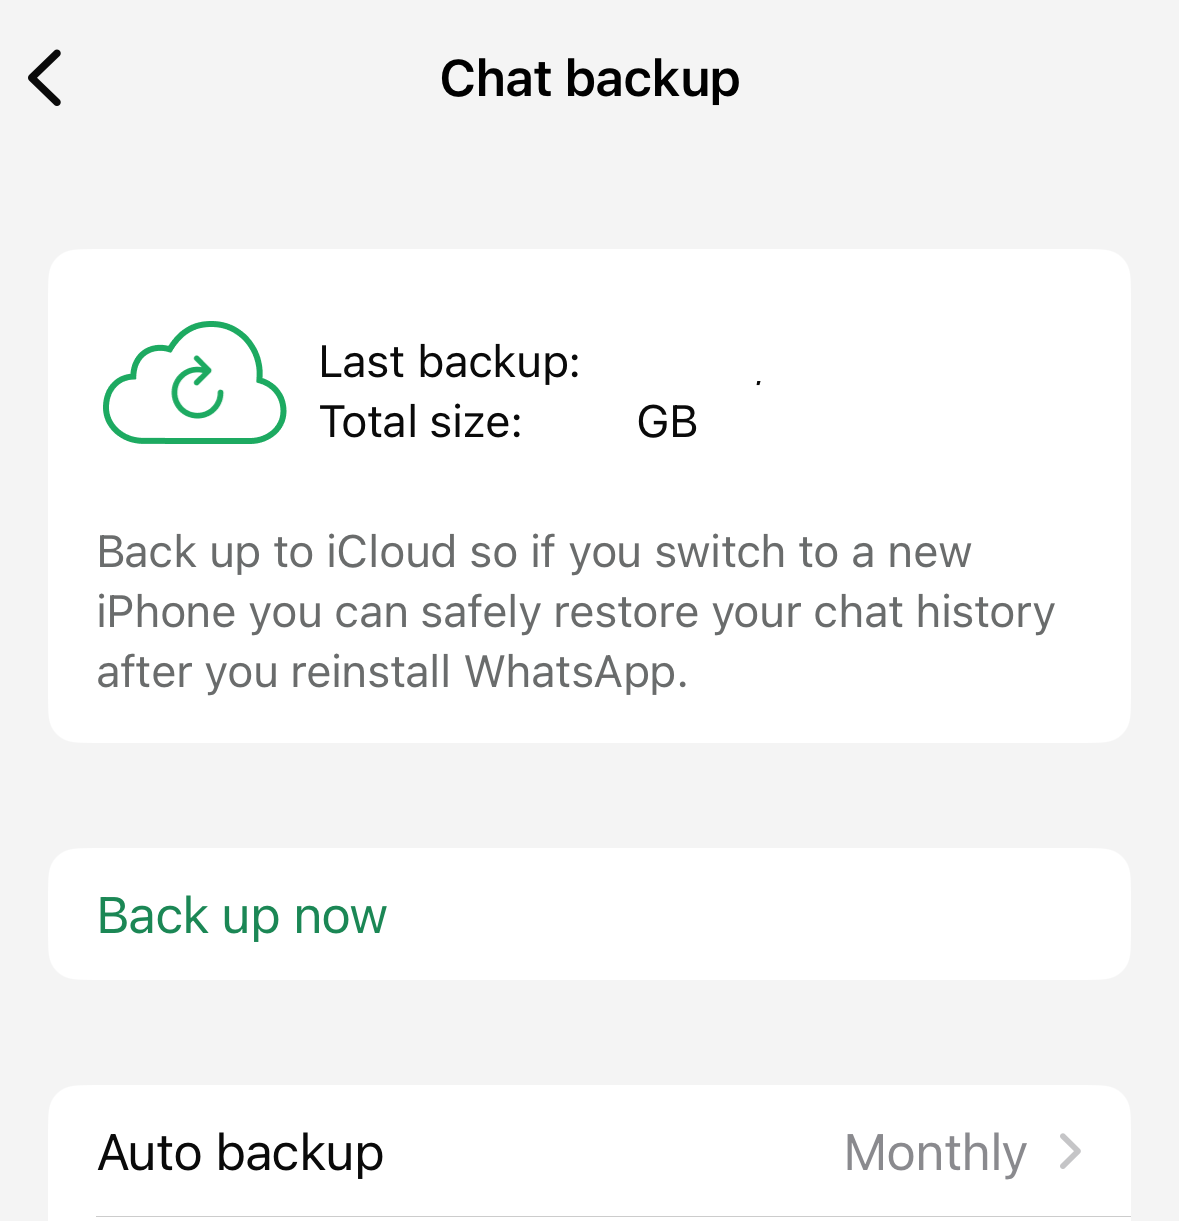
Task: Tap the iCloud backup description paragraph
Action: (x=575, y=612)
